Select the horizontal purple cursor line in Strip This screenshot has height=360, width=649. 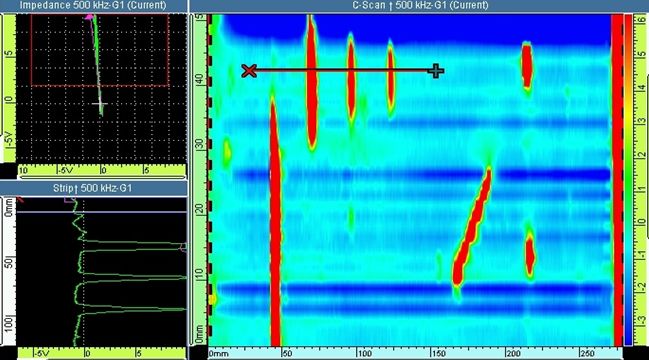click(x=101, y=212)
